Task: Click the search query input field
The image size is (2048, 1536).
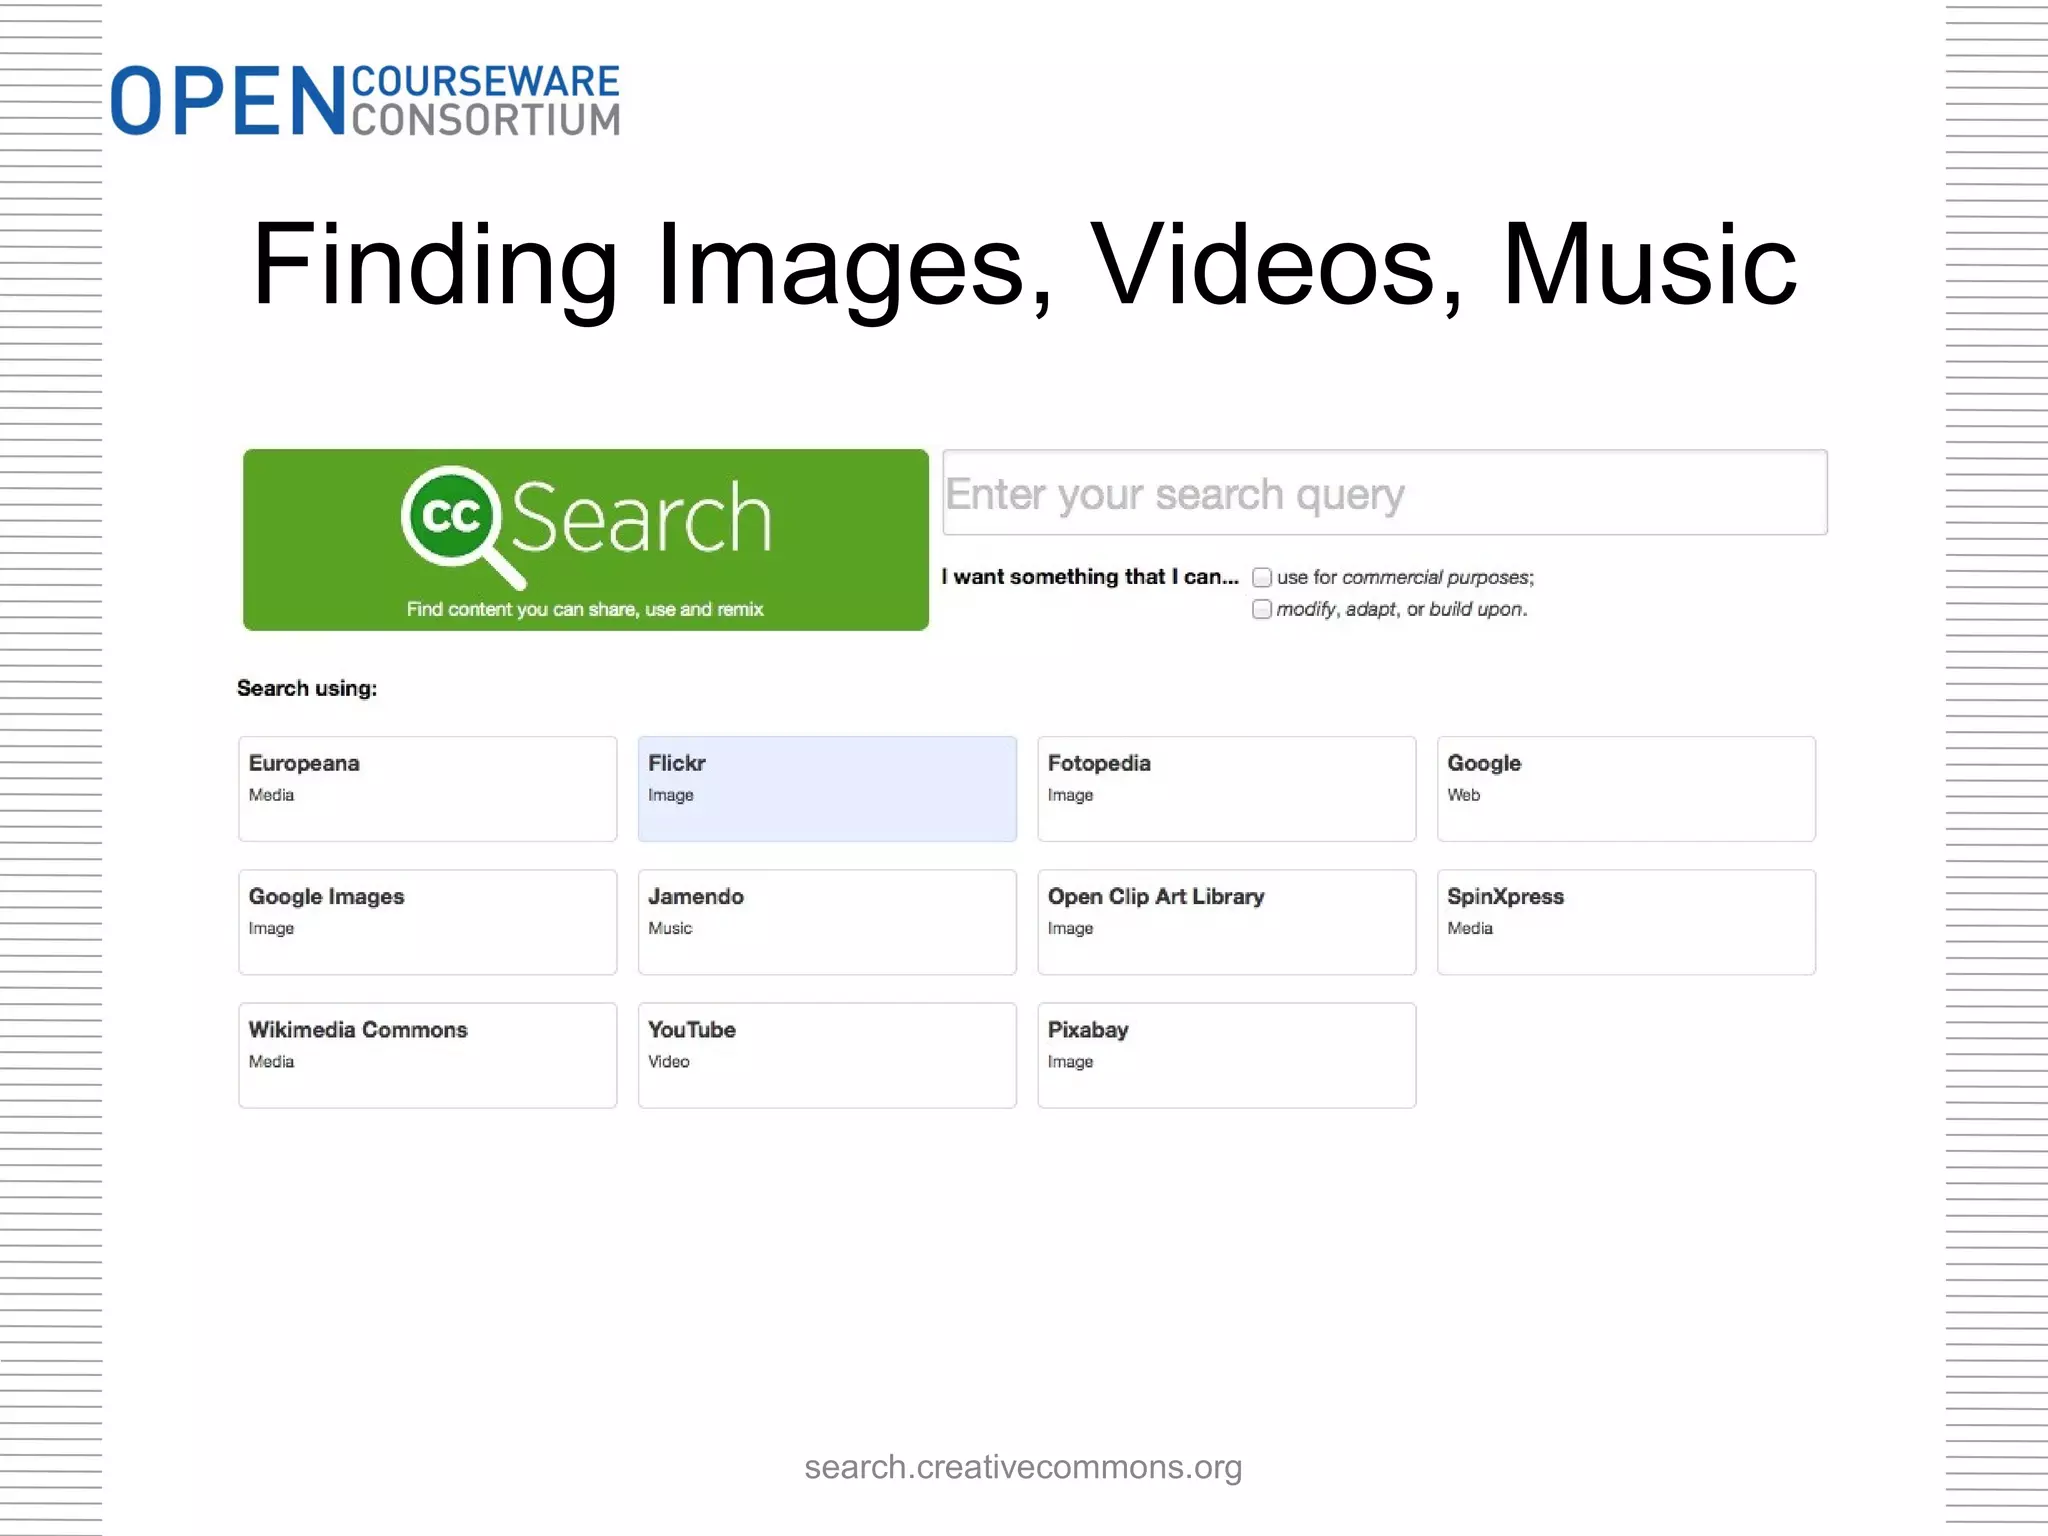Action: (1384, 493)
